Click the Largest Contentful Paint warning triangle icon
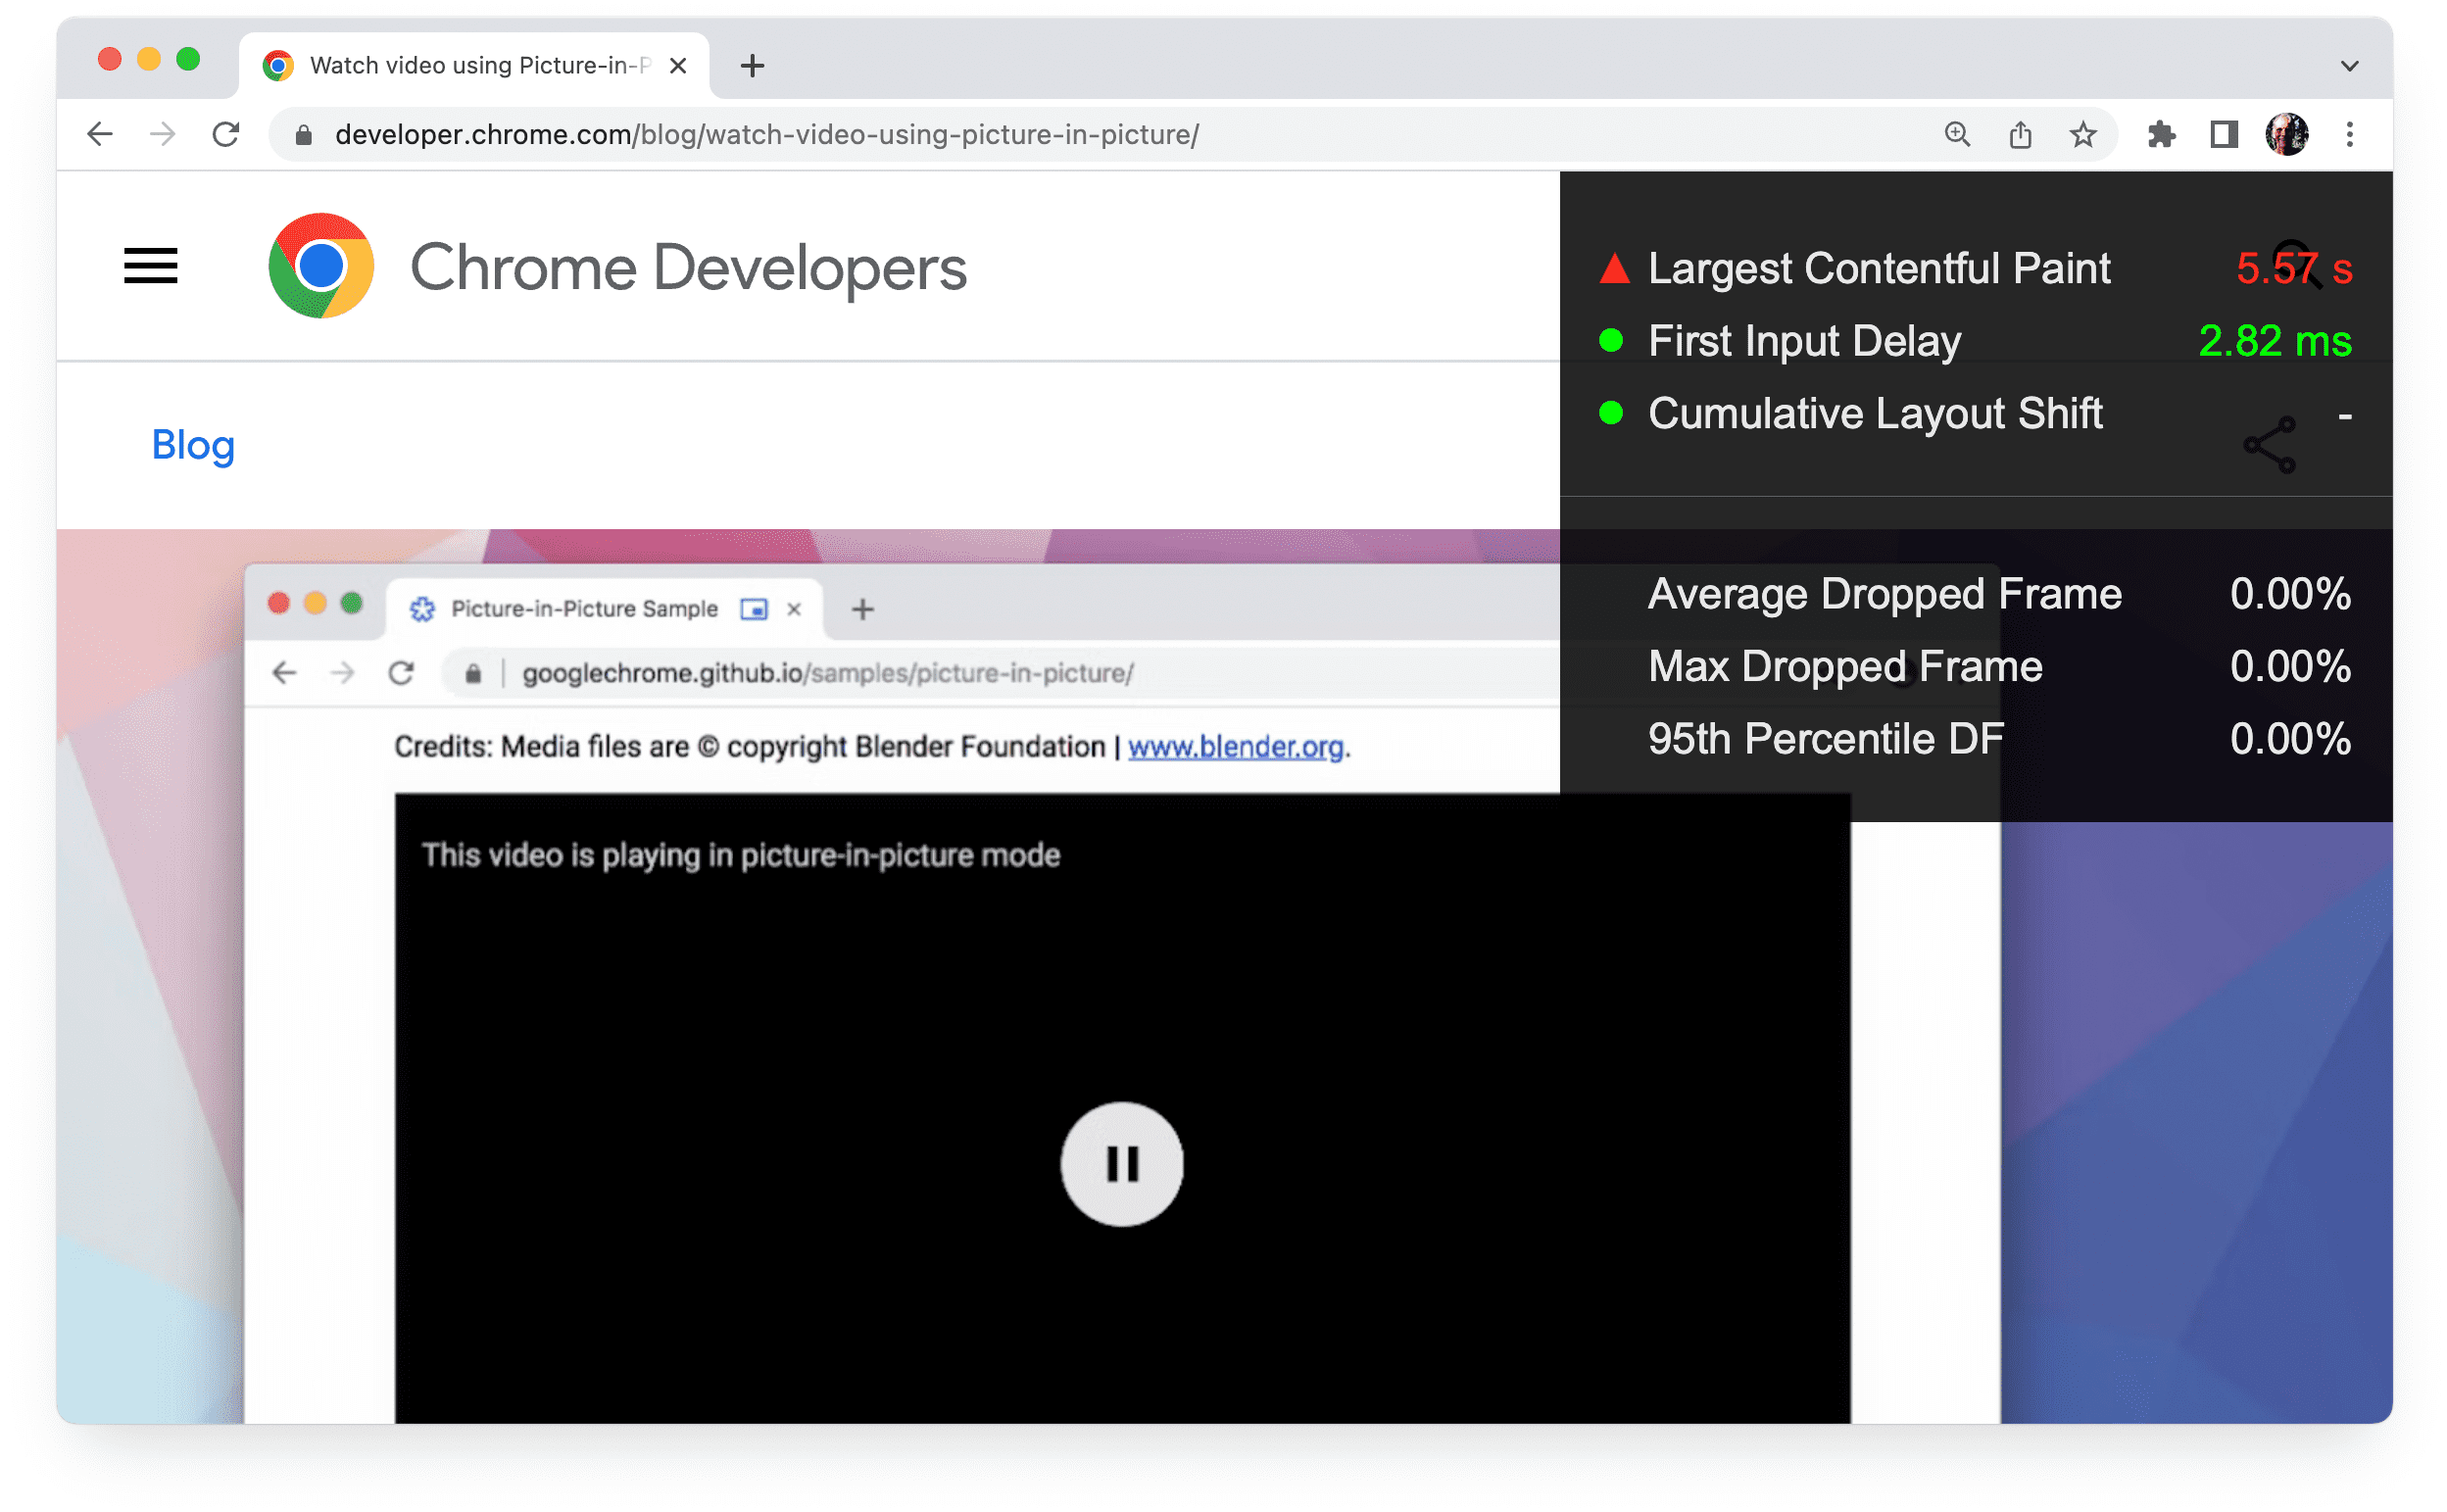The height and width of the screenshot is (1512, 2447). pyautogui.click(x=1611, y=266)
